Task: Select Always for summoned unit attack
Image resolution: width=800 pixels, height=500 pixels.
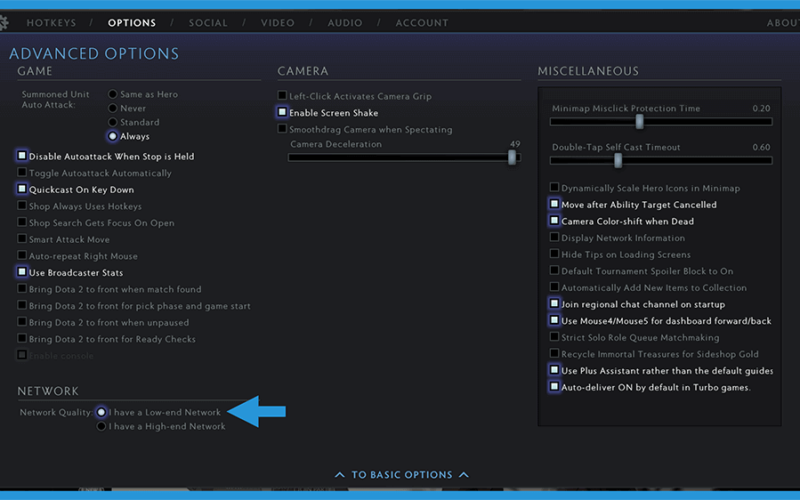Action: [x=113, y=136]
